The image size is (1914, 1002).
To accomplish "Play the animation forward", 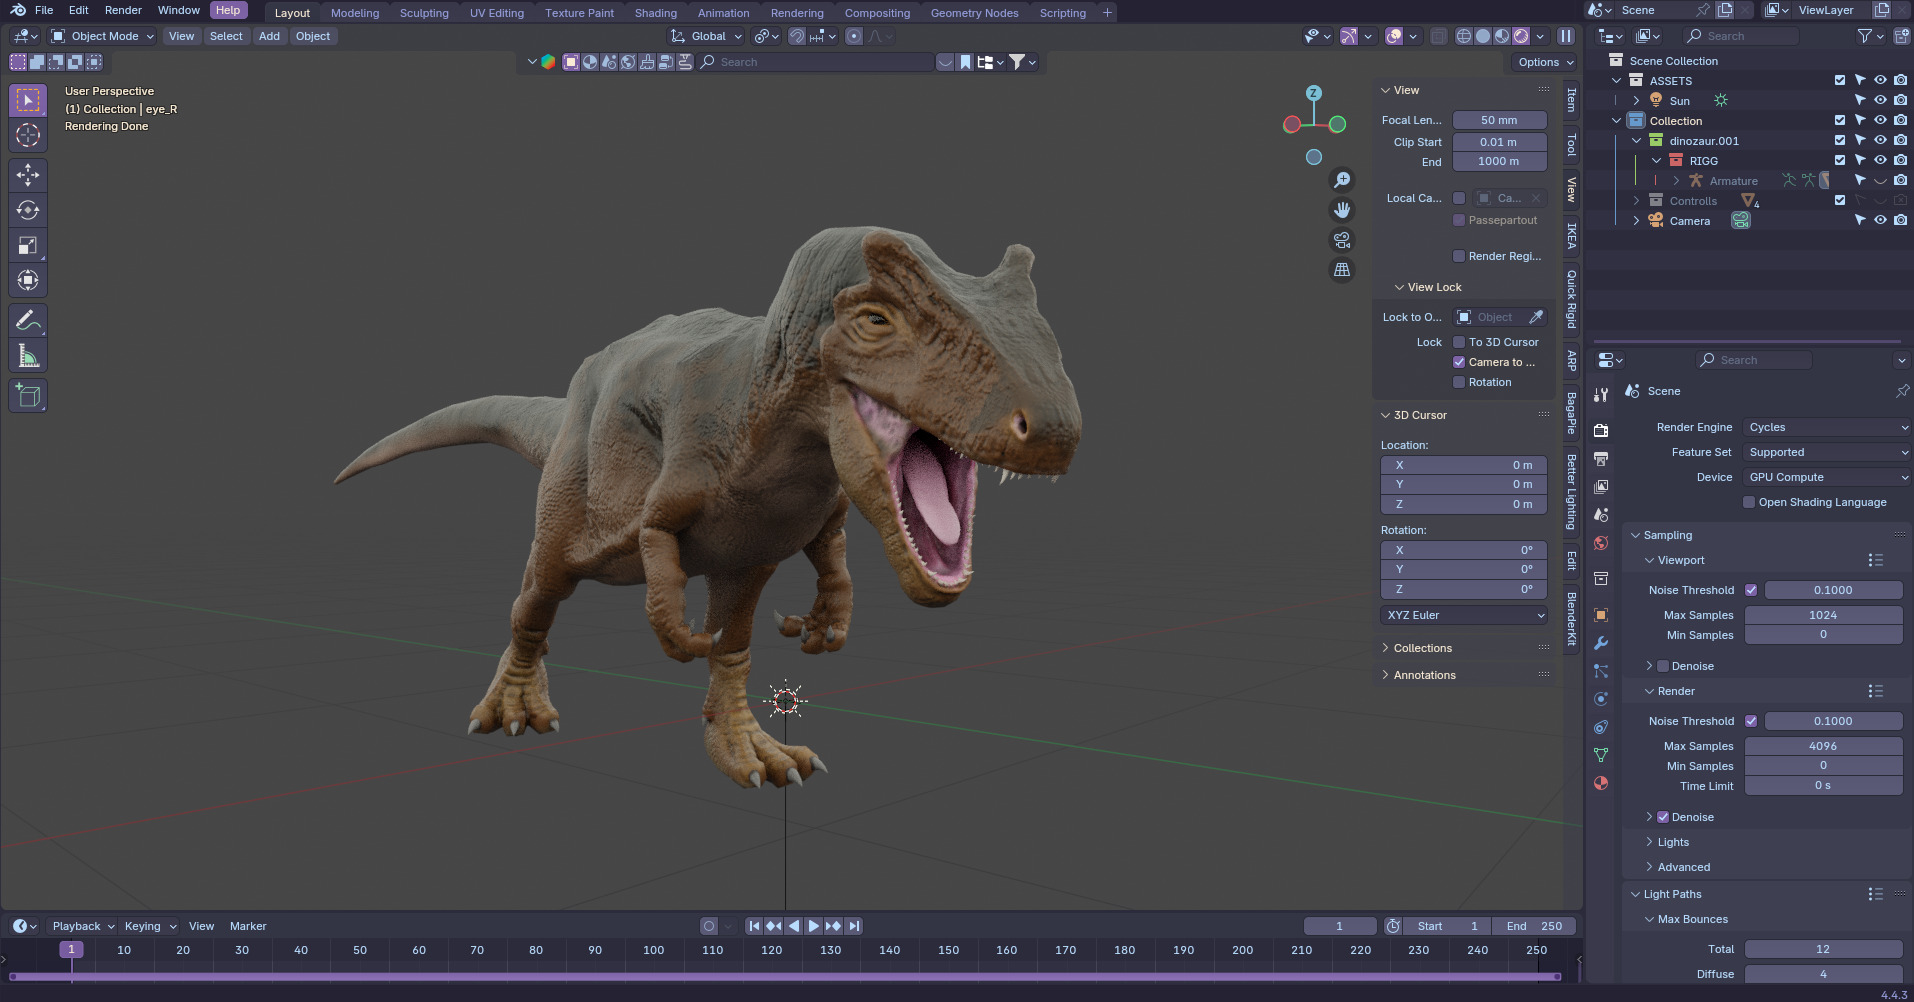I will coord(813,926).
